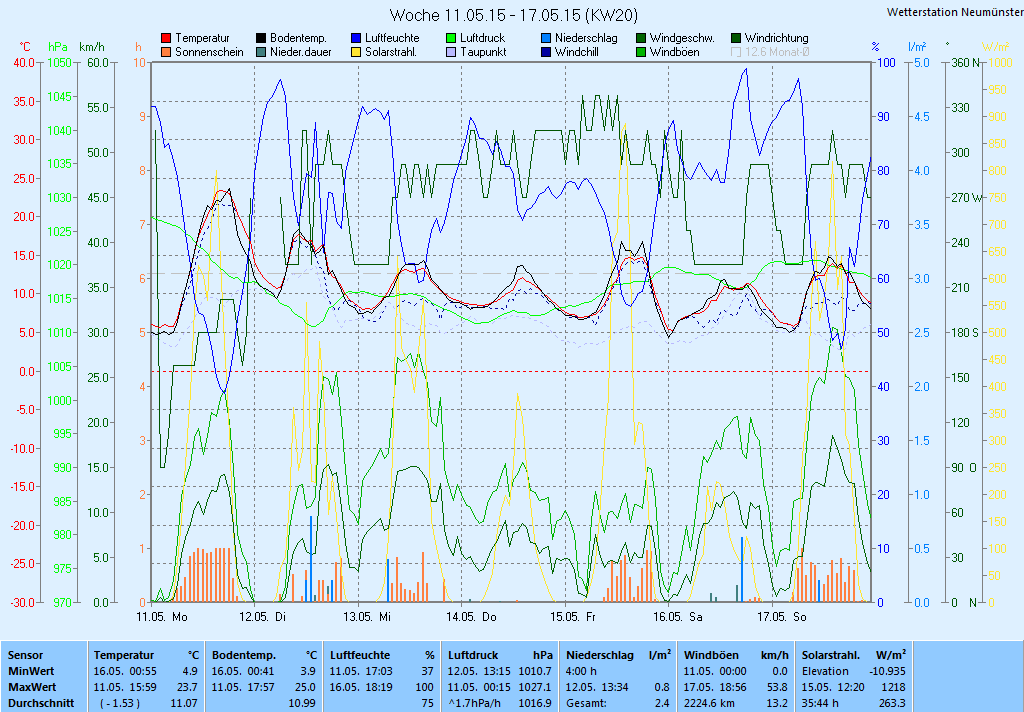
Task: Click the Luftfeuchte column header in table
Action: click(360, 655)
